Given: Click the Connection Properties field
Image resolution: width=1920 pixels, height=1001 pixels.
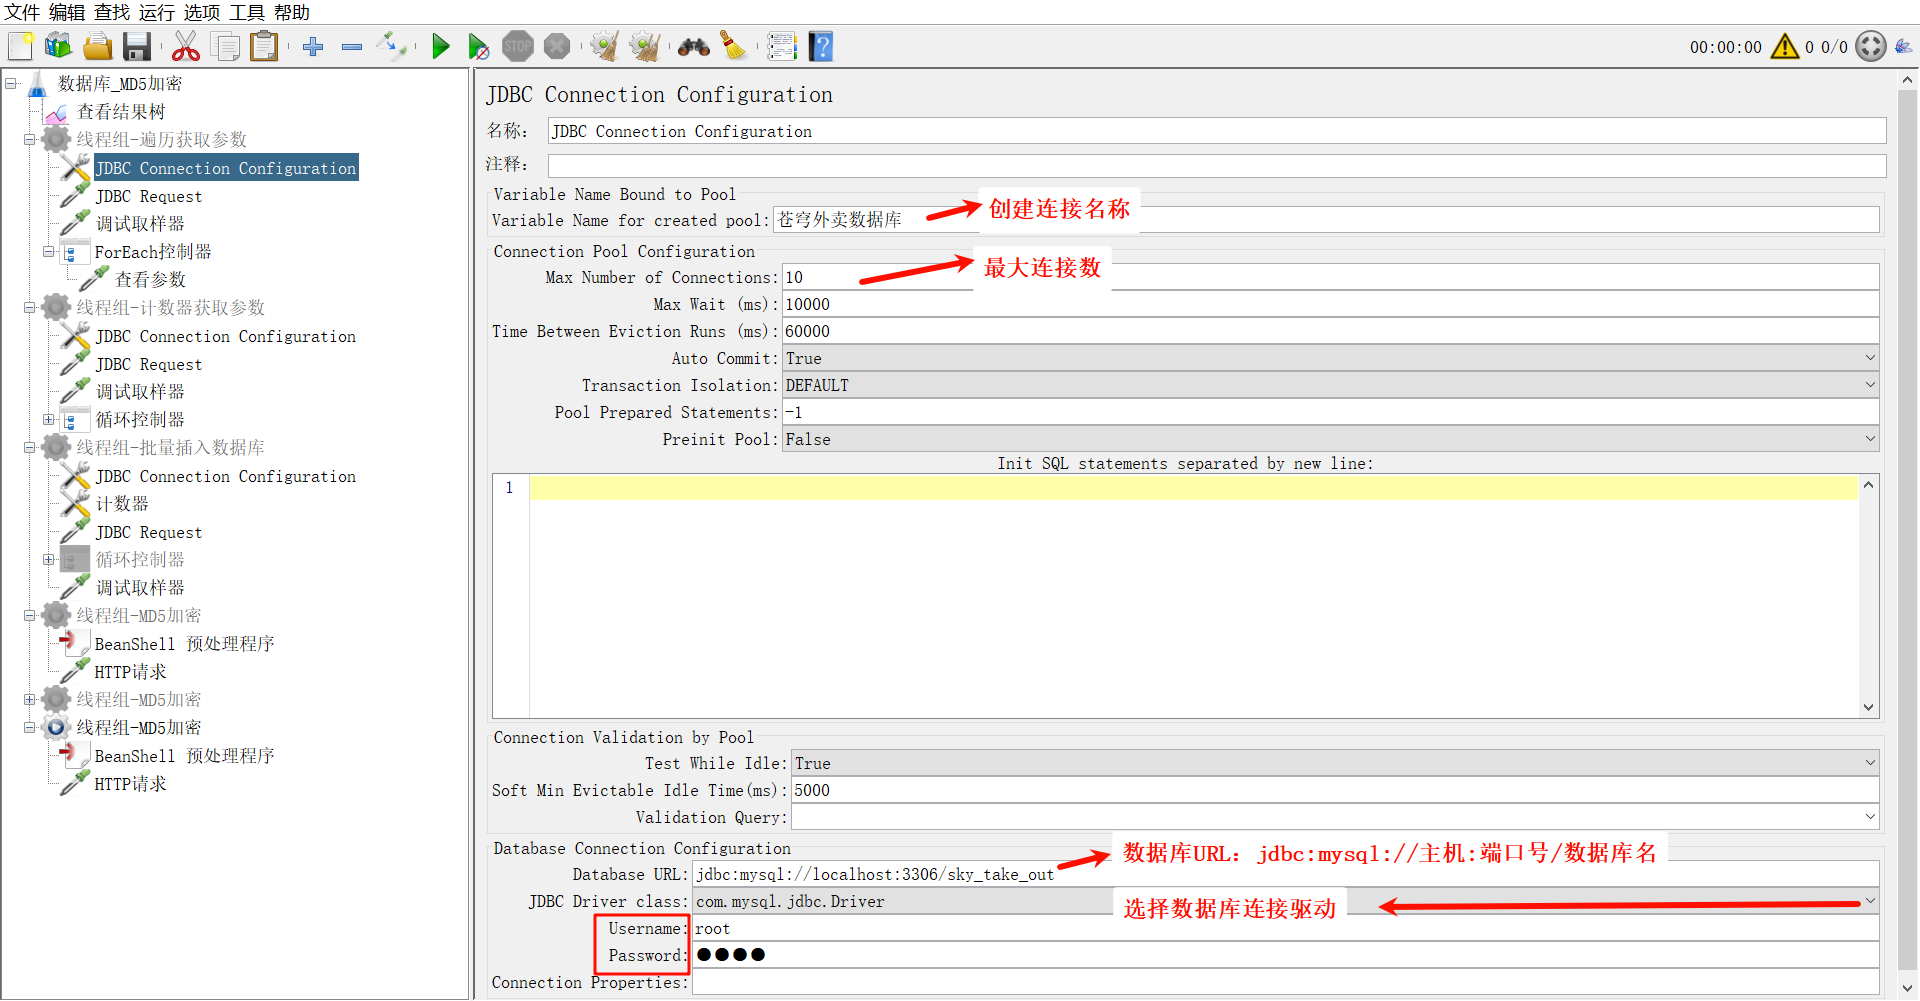Looking at the screenshot, I should [x=1285, y=982].
